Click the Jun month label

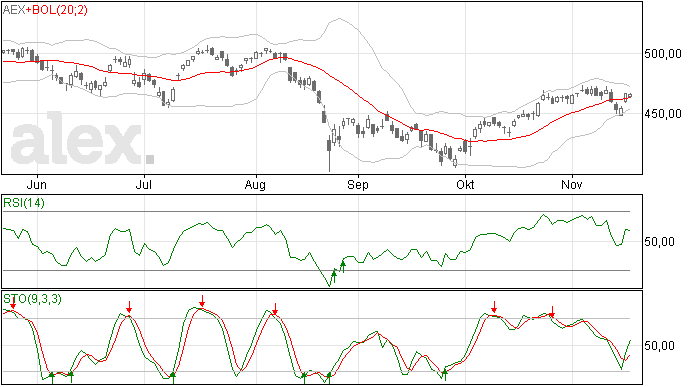coord(37,184)
